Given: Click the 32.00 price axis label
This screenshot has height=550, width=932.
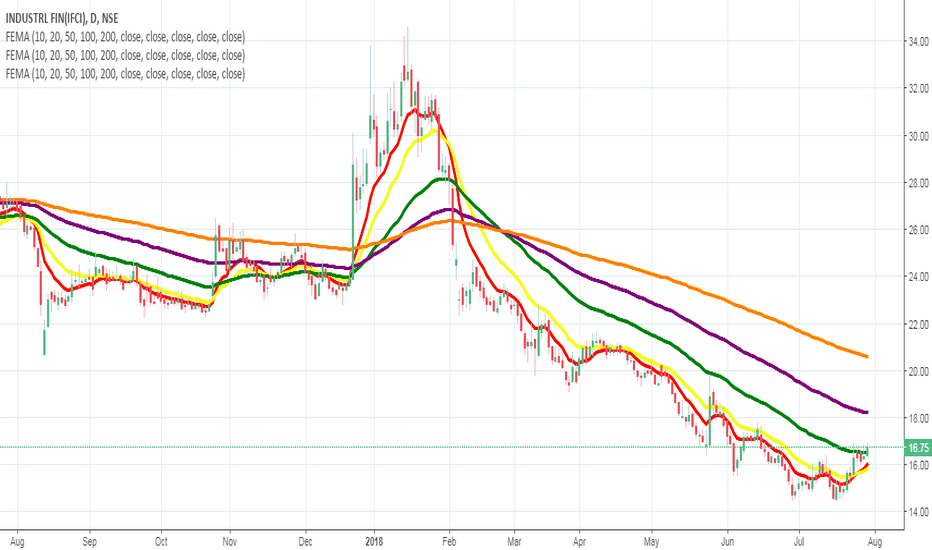Looking at the screenshot, I should click(x=918, y=89).
